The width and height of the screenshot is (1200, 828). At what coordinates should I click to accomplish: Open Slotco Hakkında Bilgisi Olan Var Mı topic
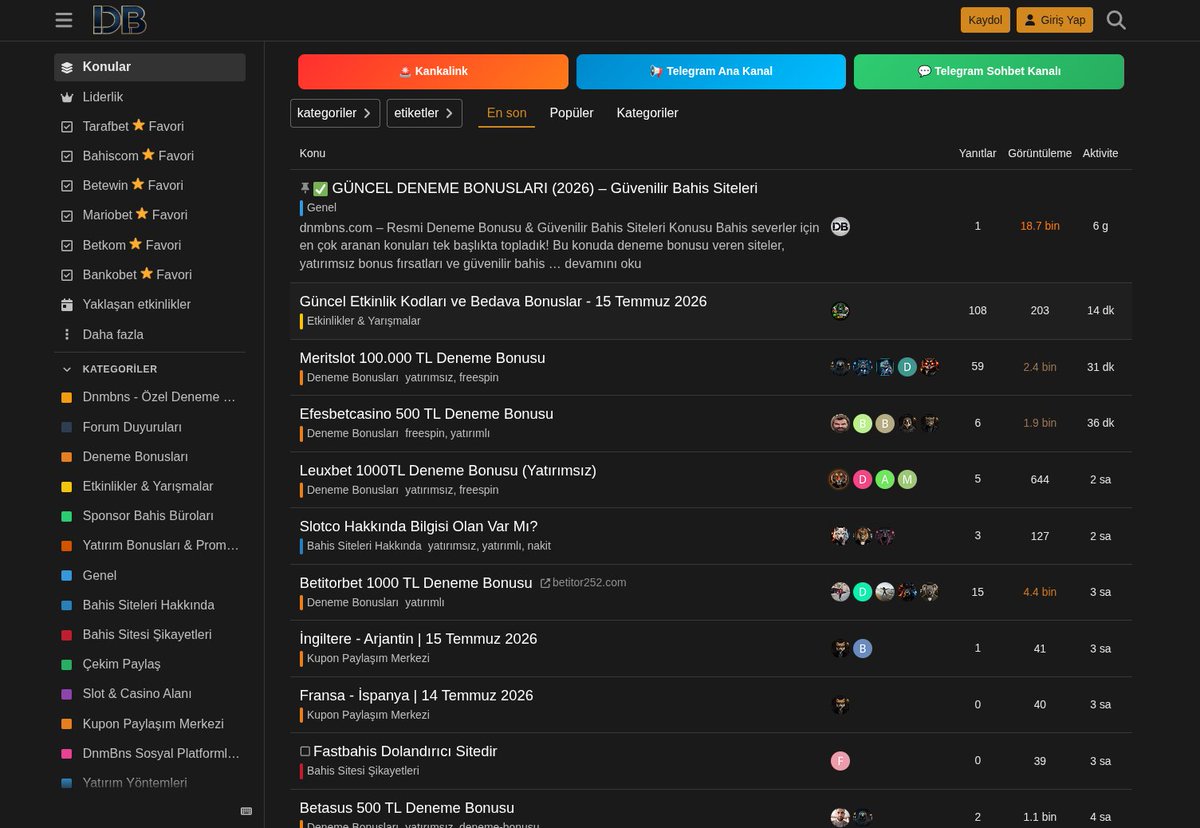pyautogui.click(x=419, y=526)
